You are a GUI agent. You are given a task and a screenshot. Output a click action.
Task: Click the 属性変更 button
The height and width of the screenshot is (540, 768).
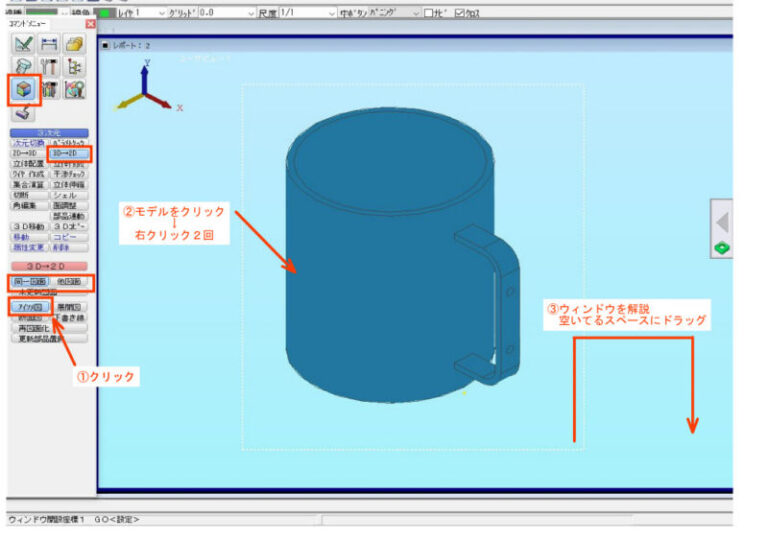[x=29, y=247]
